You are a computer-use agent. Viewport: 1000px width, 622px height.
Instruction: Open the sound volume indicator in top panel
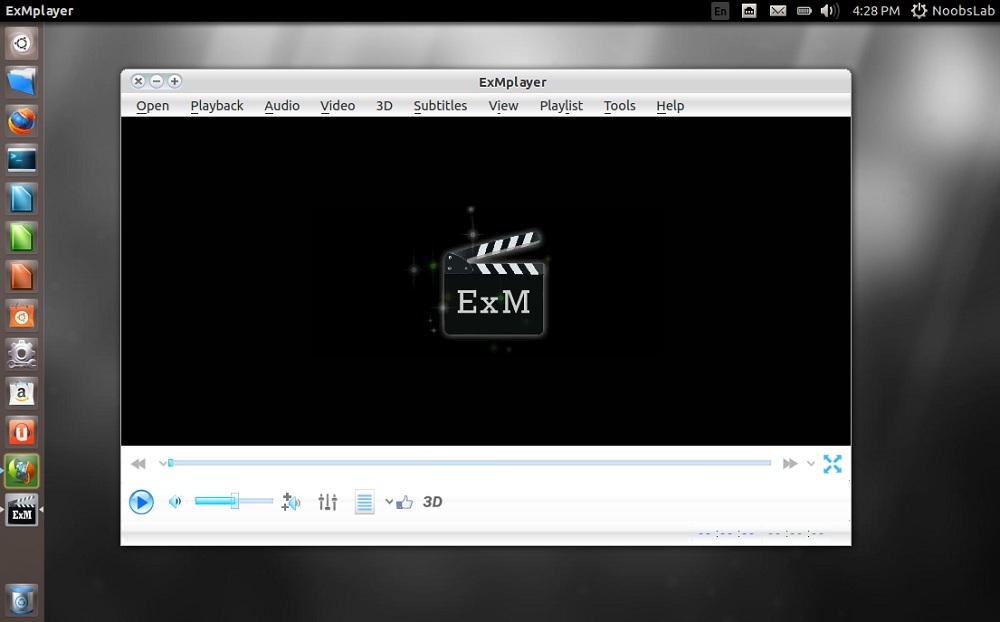tap(830, 11)
